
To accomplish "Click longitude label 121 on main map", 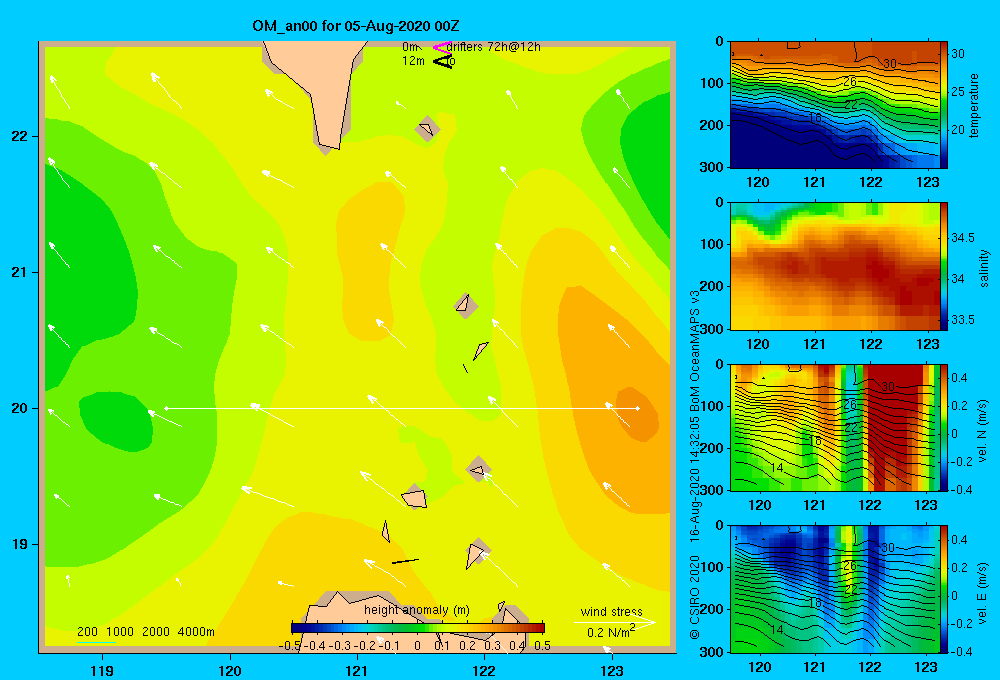I will [357, 670].
